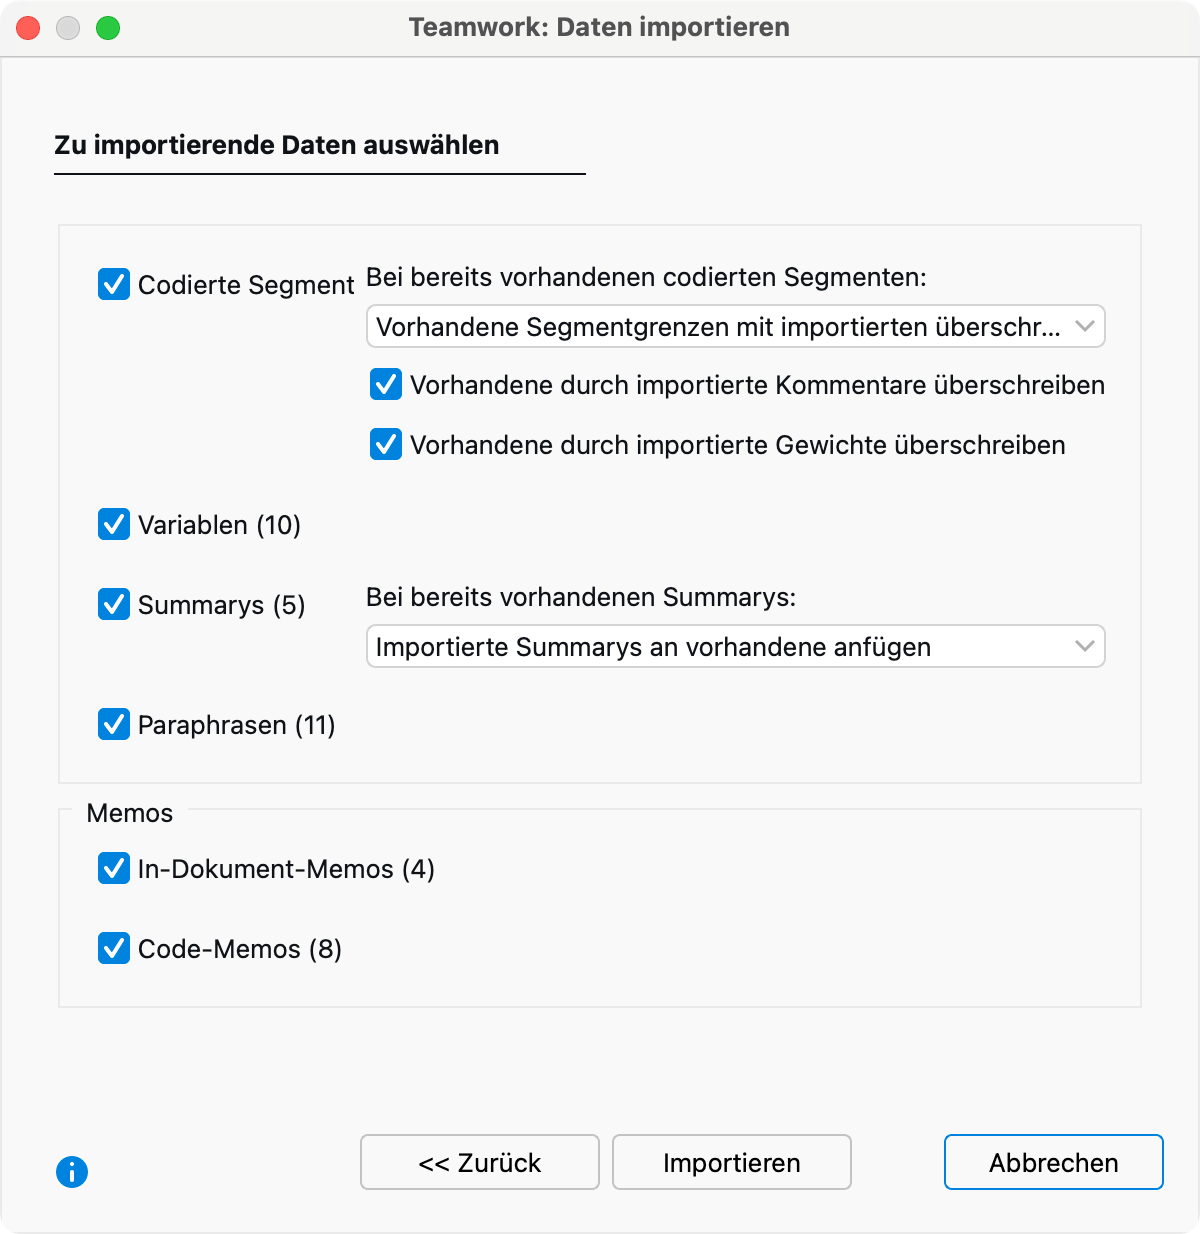This screenshot has width=1200, height=1234.
Task: Disable overwriting with imported Gewichte
Action: pyautogui.click(x=386, y=444)
